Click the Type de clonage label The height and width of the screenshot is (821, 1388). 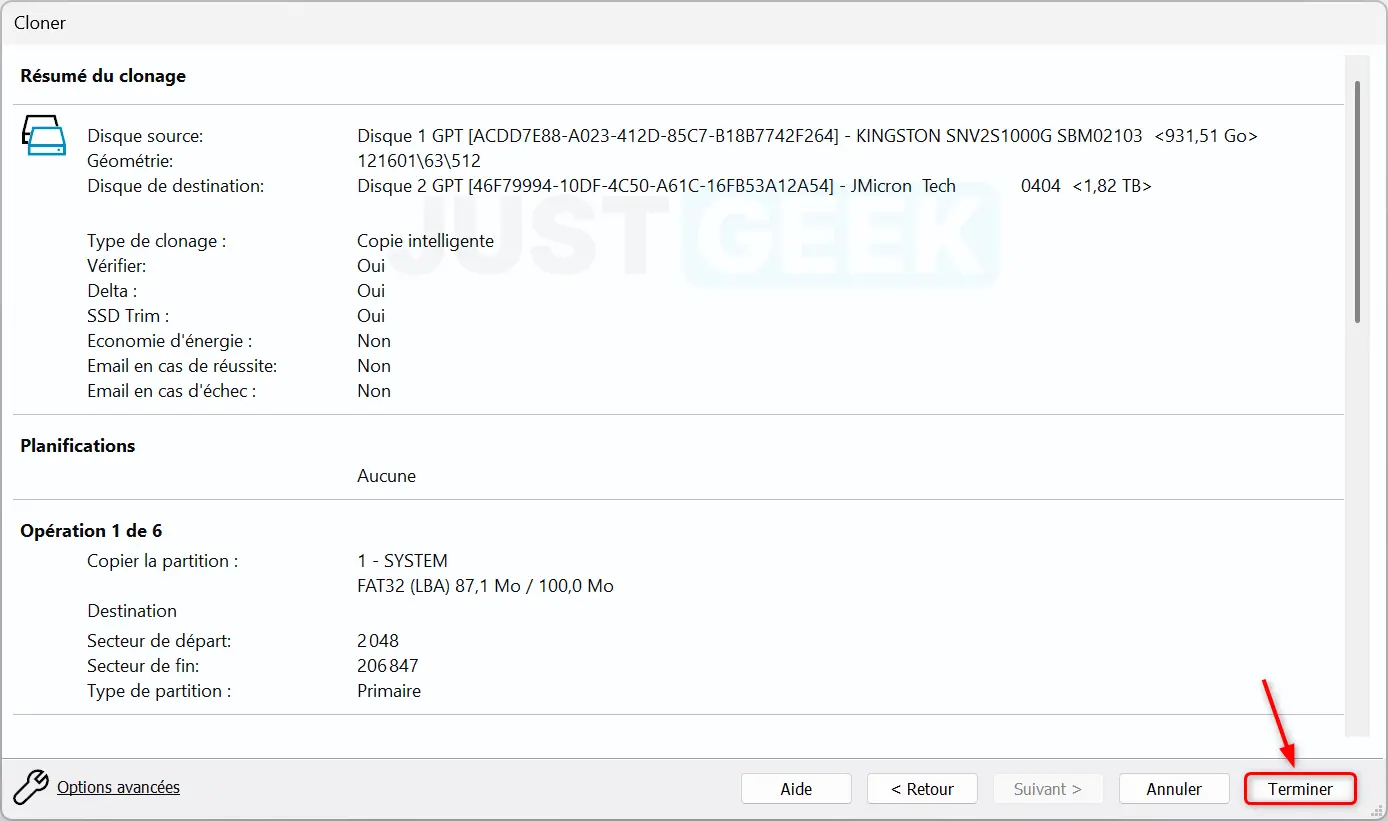pyautogui.click(x=157, y=241)
